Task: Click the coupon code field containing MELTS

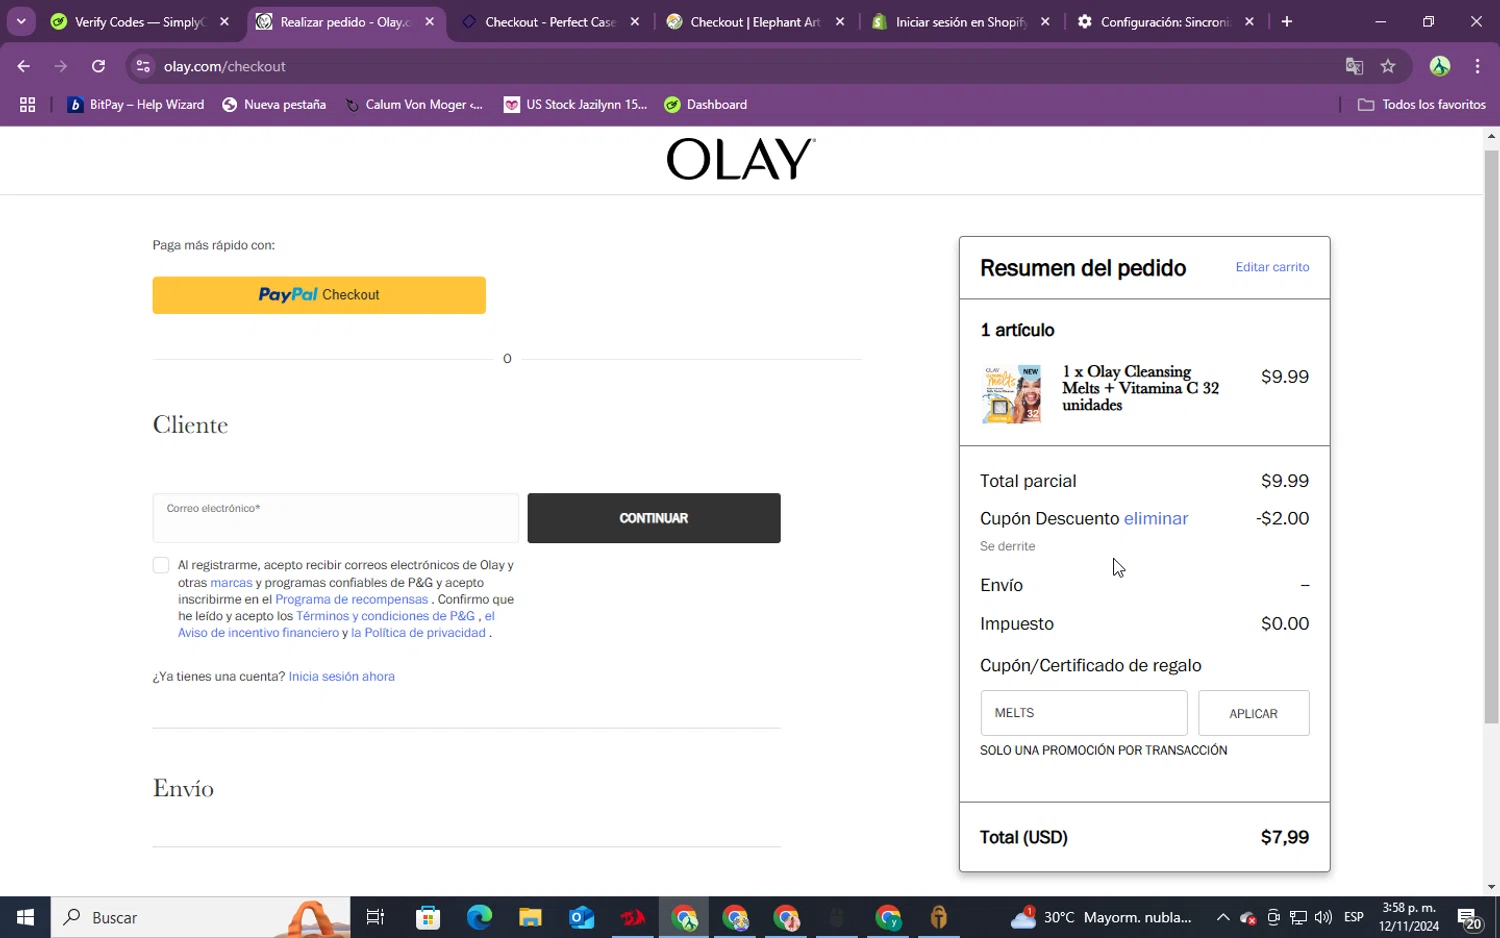Action: 1084,713
